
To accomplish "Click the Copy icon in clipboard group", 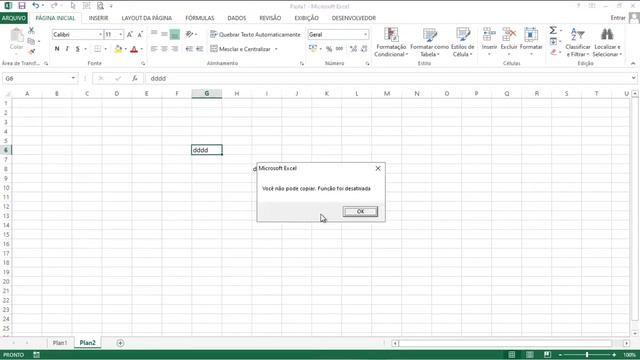I will pyautogui.click(x=31, y=41).
